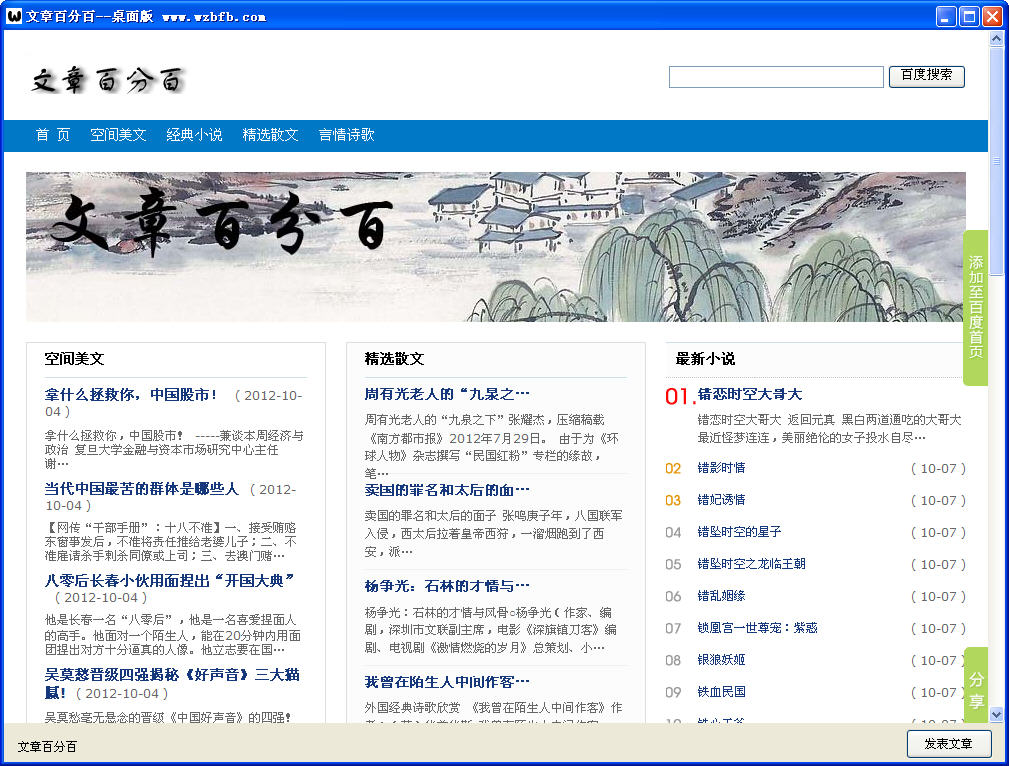Click the orange 02 rank number
This screenshot has width=1009, height=766.
click(673, 469)
